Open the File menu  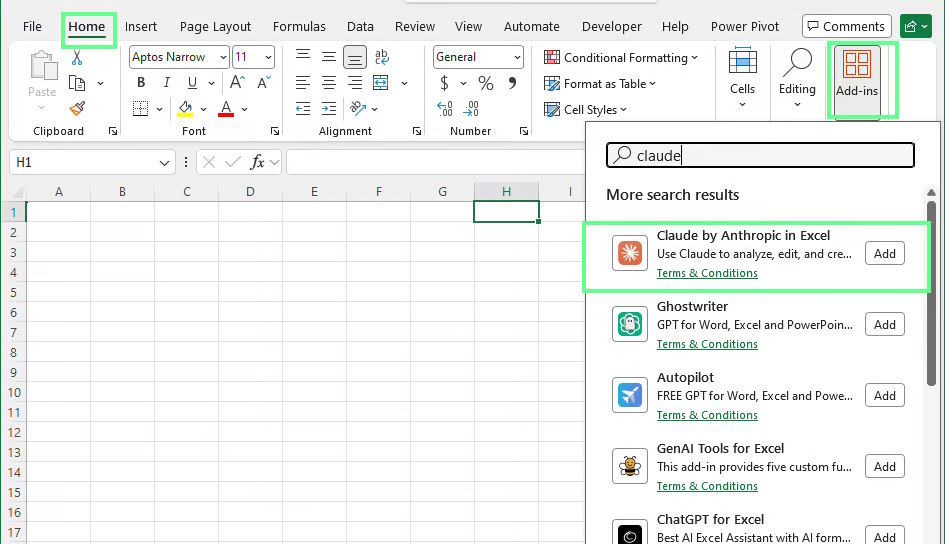coord(32,27)
